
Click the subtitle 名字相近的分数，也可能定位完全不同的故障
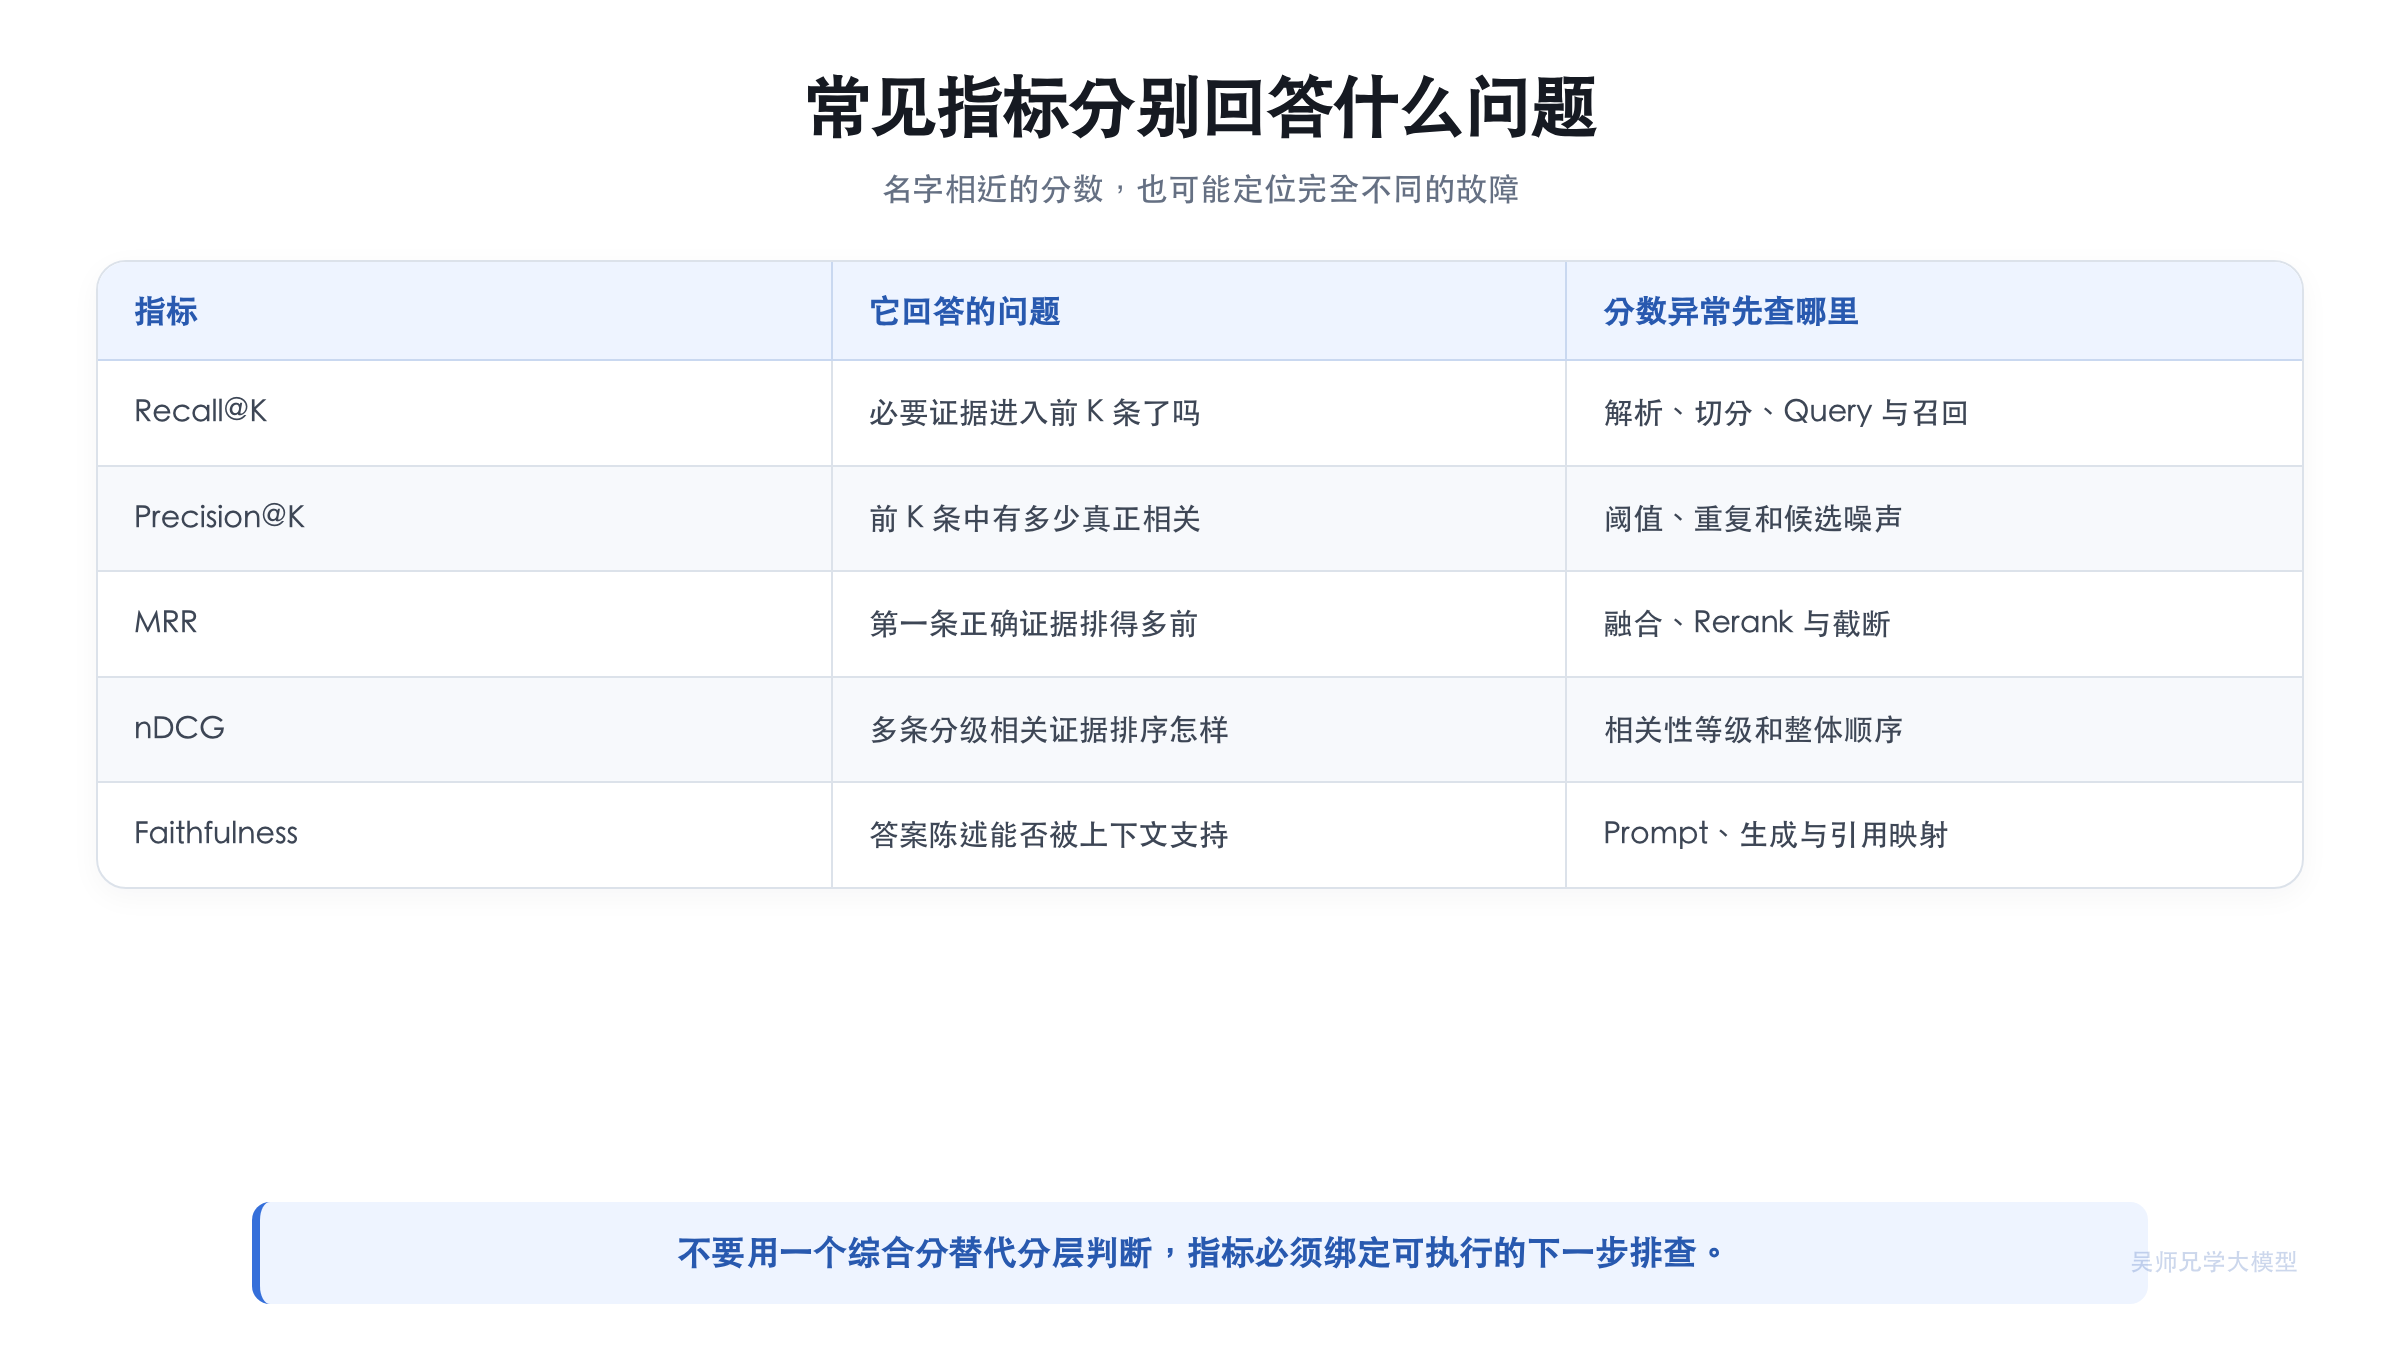[x=1200, y=189]
